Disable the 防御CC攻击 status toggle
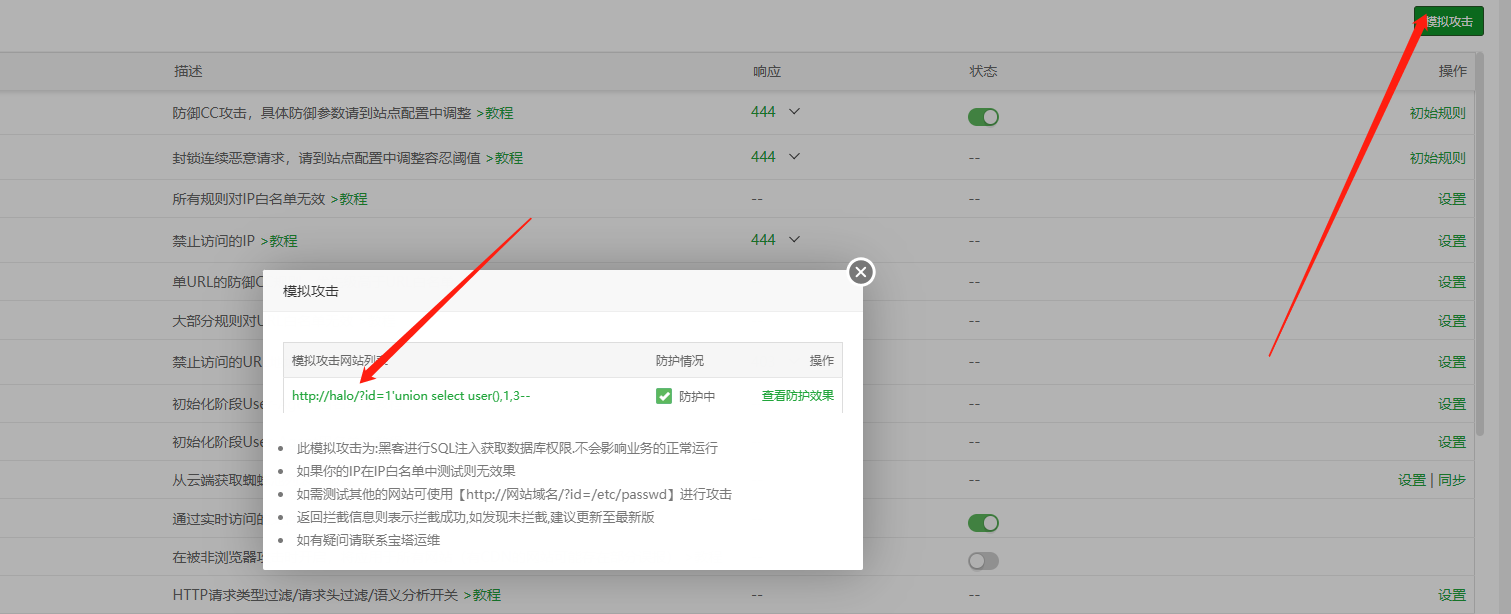Screen dimensions: 1511x614 (x=983, y=116)
